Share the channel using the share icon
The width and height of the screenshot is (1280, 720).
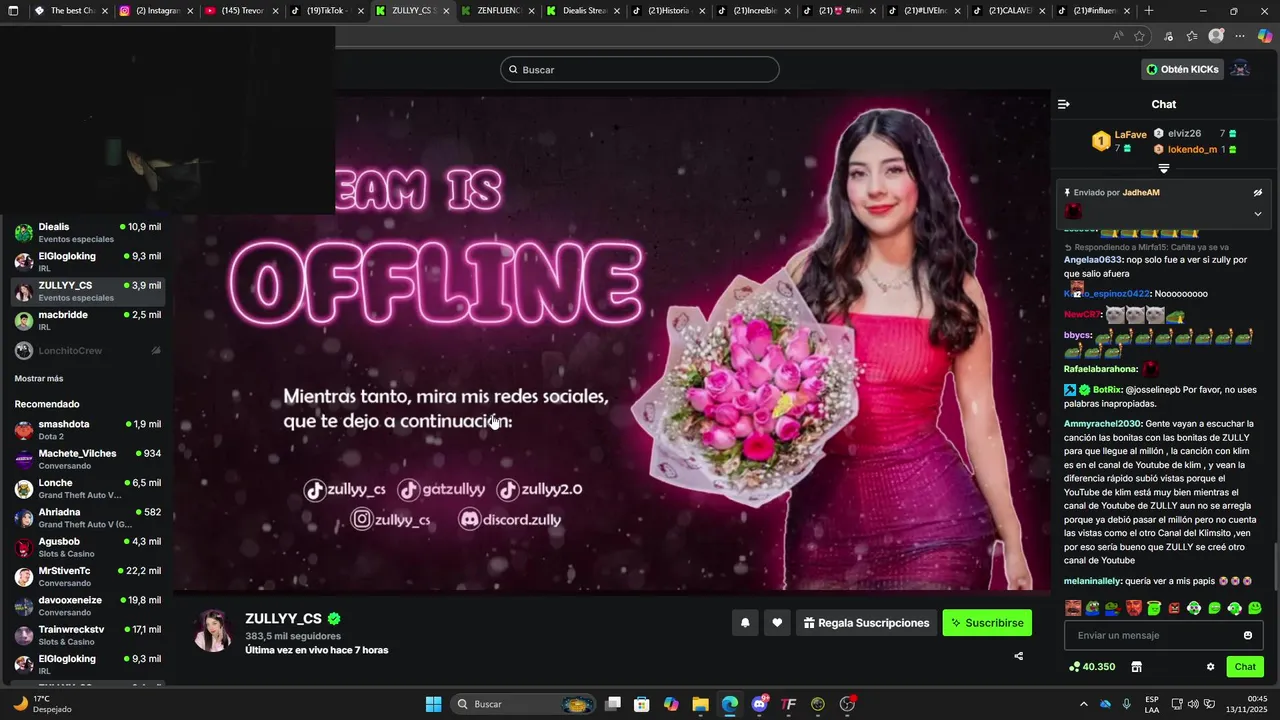point(1019,656)
